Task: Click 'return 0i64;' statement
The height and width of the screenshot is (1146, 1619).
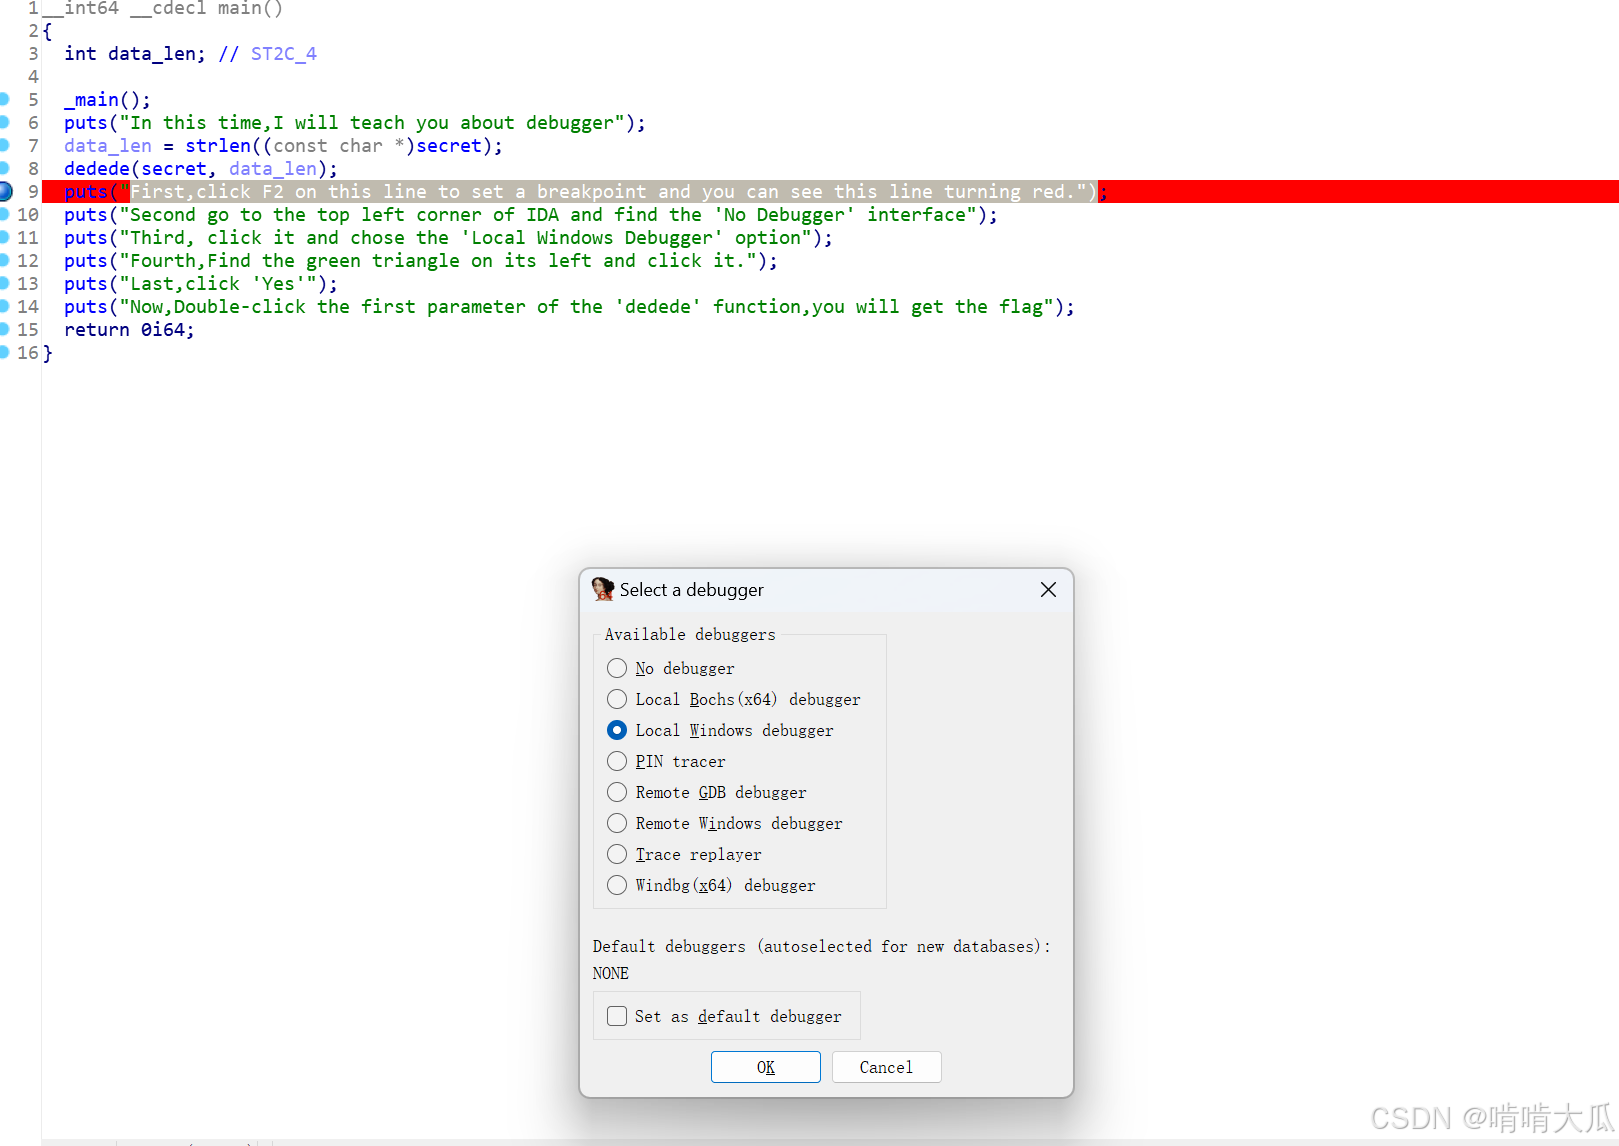Action: (x=130, y=330)
